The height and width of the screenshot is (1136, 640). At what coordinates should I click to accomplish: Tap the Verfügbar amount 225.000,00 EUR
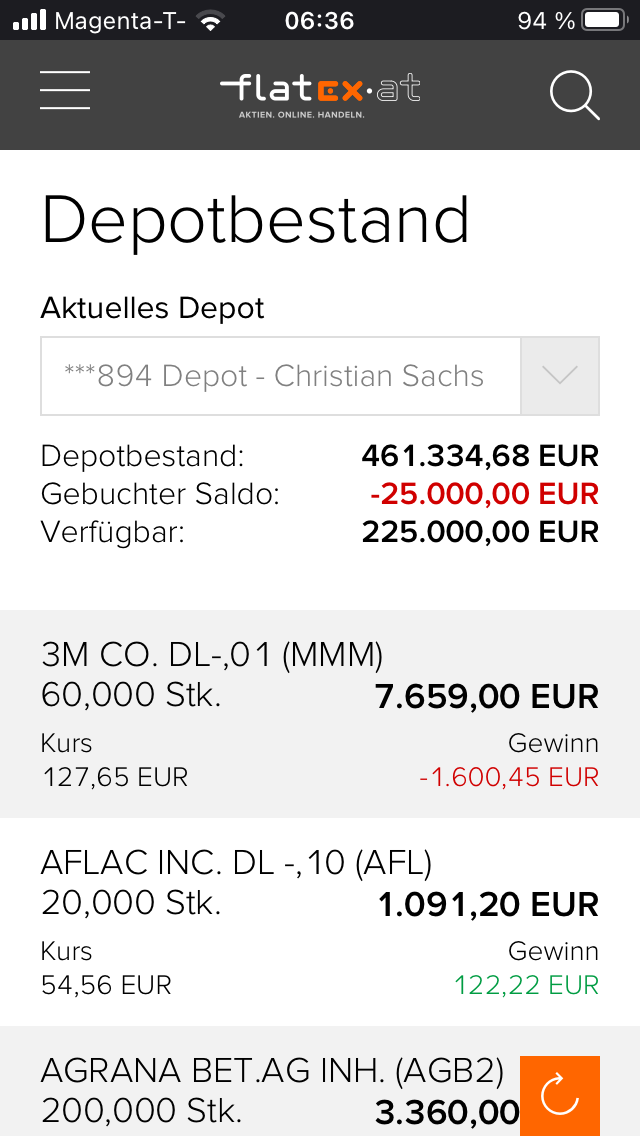(x=480, y=531)
